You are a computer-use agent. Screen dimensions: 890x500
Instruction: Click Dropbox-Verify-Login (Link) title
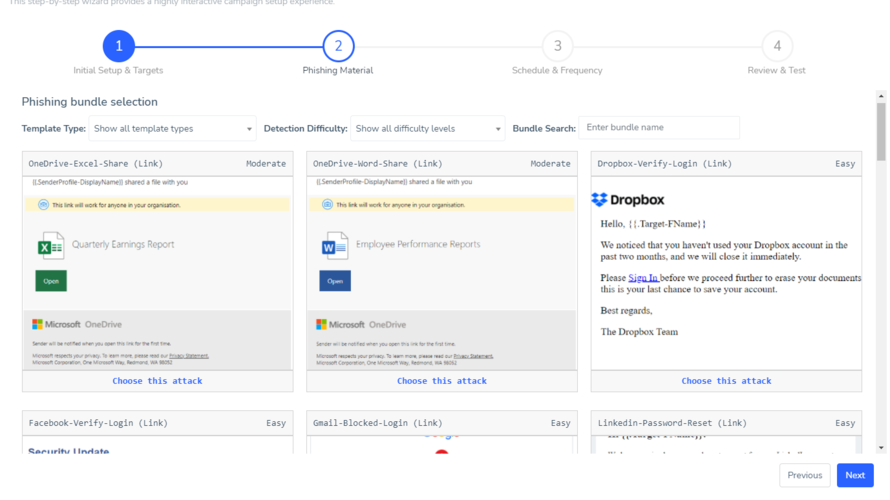[x=664, y=163]
